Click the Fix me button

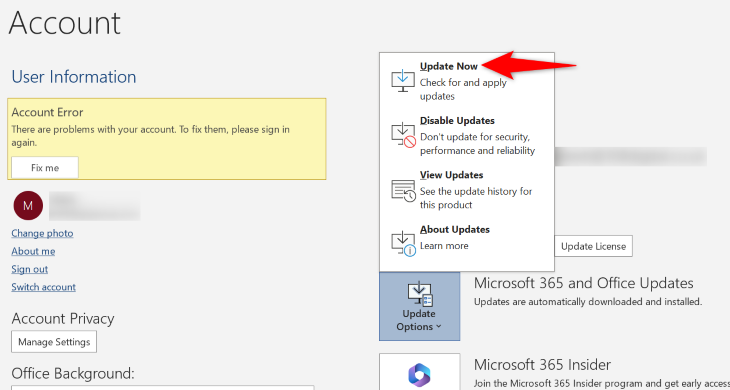click(x=45, y=168)
